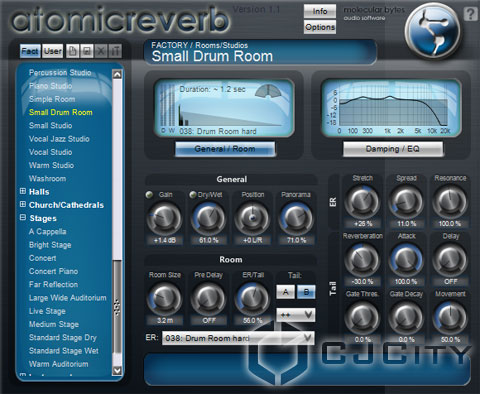Click the new preset page icon
Viewport: 480px width, 394px height.
72,51
